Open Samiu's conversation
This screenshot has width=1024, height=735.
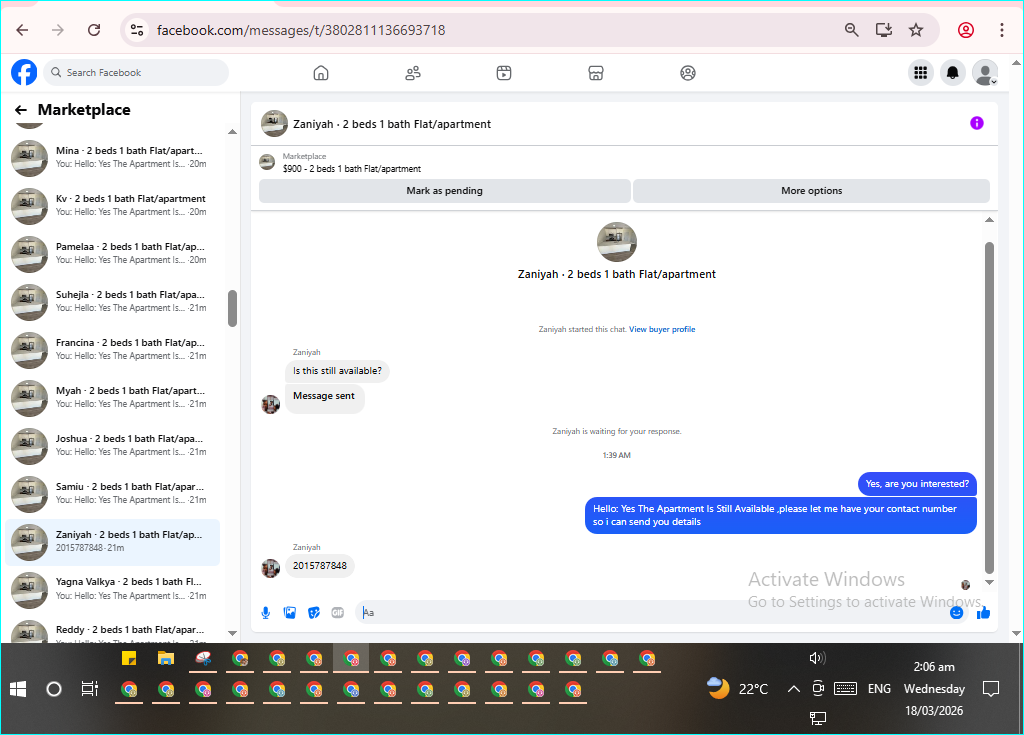coord(112,493)
